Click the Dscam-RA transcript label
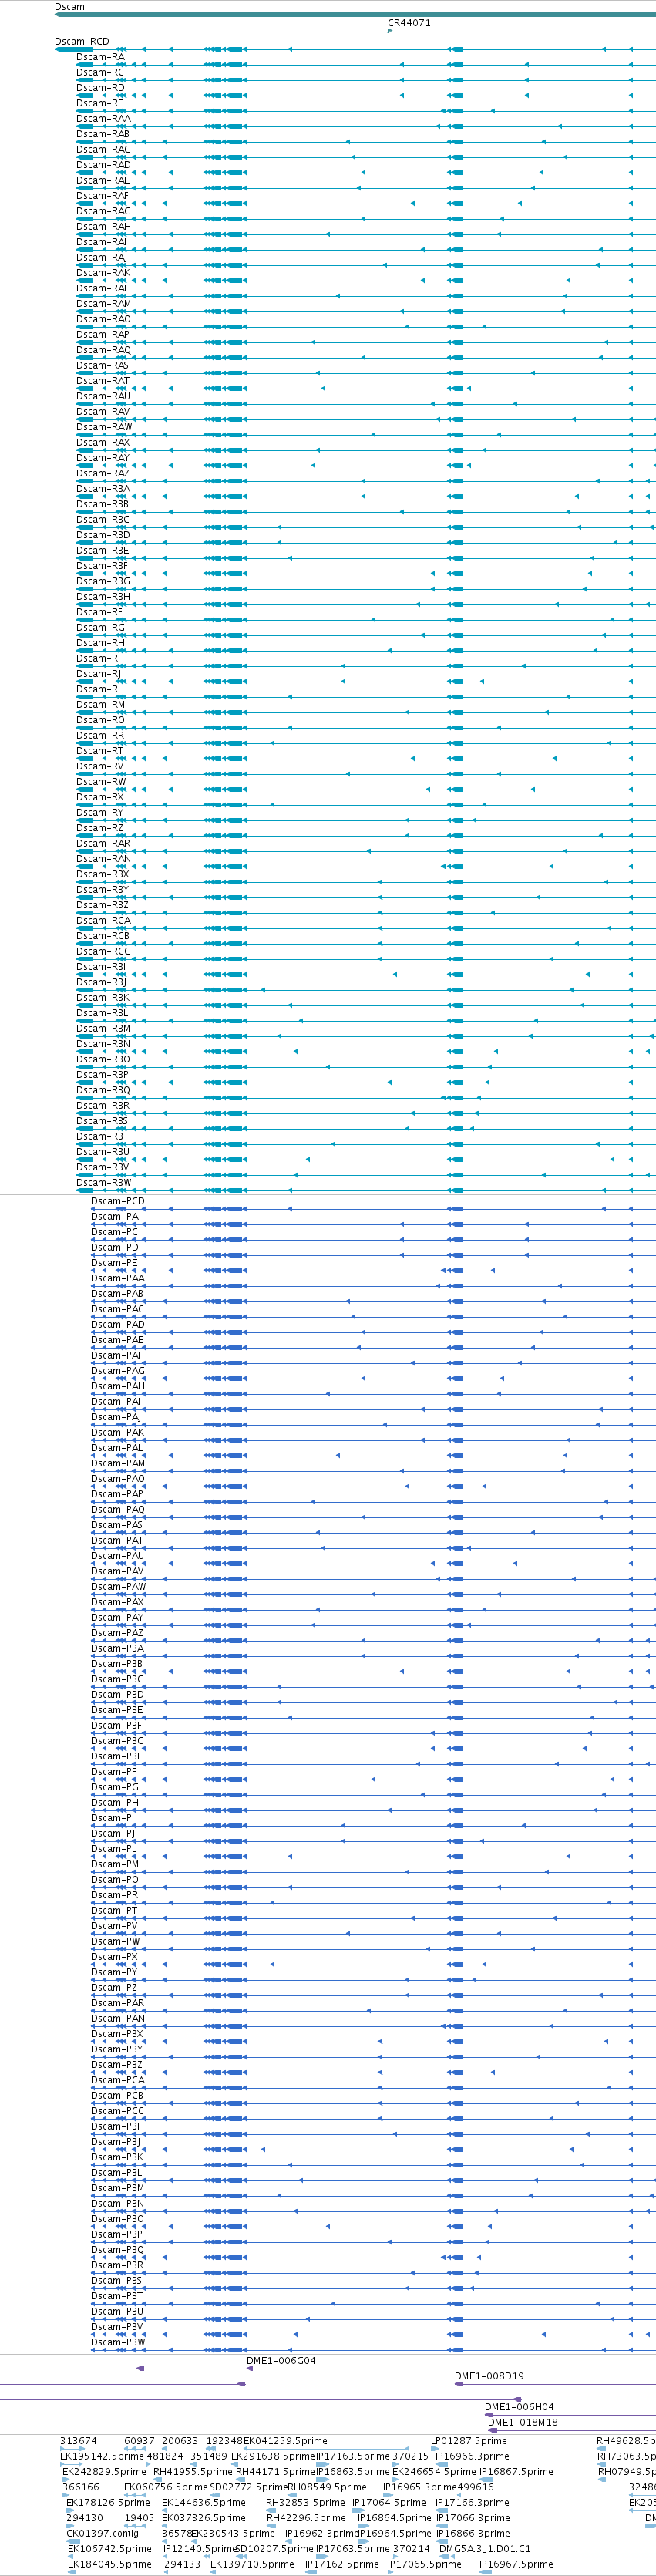Image resolution: width=656 pixels, height=2576 pixels. pos(101,57)
